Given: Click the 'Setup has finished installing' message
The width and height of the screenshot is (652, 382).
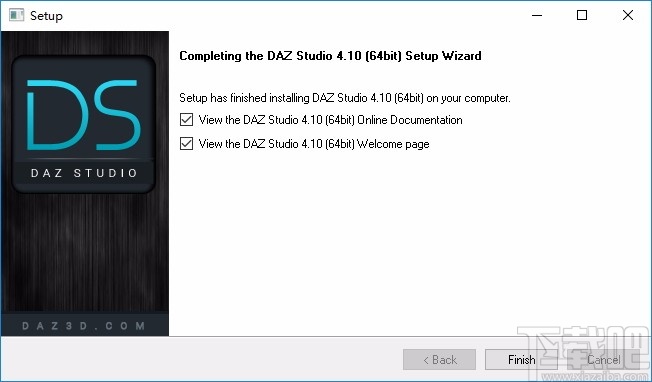Looking at the screenshot, I should [x=345, y=98].
